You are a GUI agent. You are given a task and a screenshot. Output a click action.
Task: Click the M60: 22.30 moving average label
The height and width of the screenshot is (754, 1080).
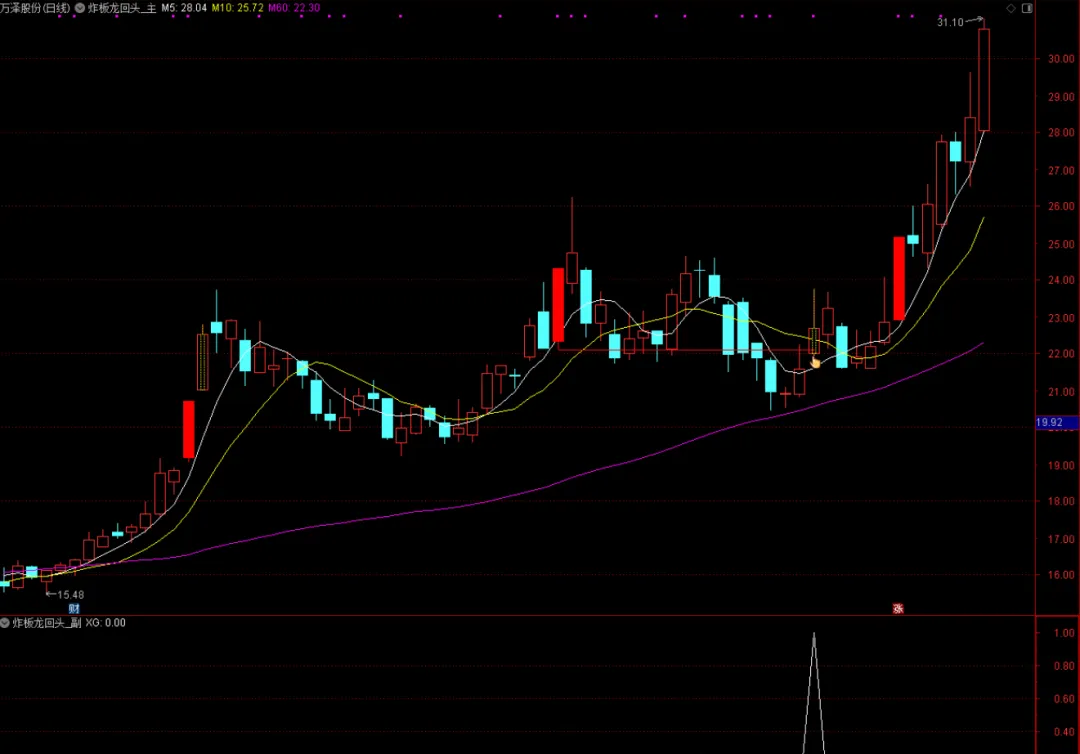(x=294, y=8)
